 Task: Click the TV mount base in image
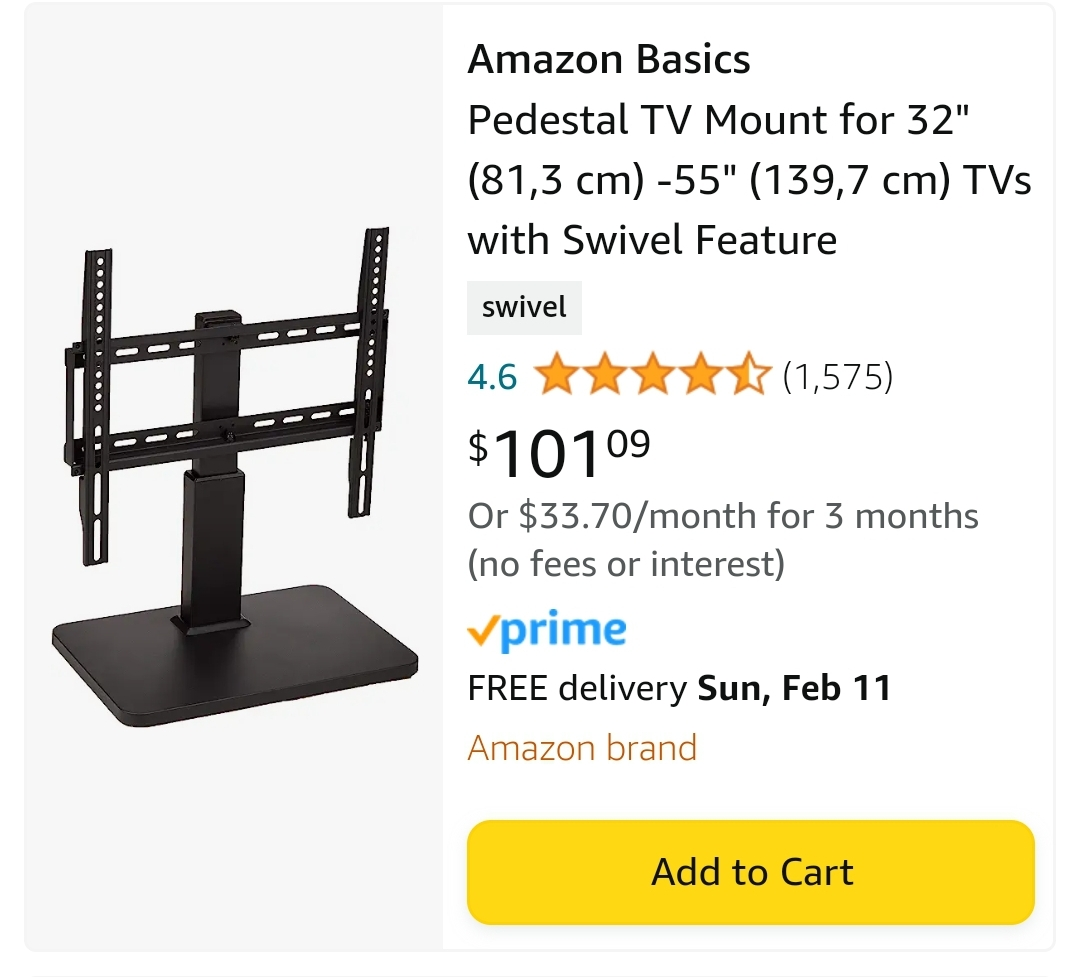(235, 655)
